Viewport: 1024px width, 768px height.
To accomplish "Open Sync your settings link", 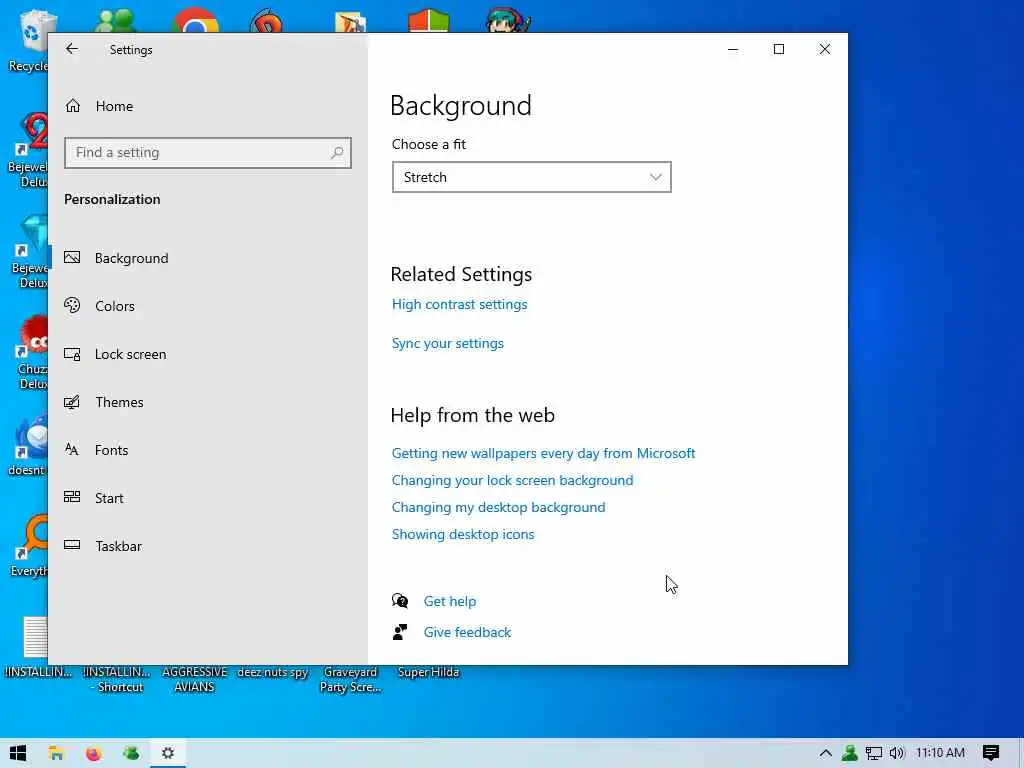I will 447,344.
